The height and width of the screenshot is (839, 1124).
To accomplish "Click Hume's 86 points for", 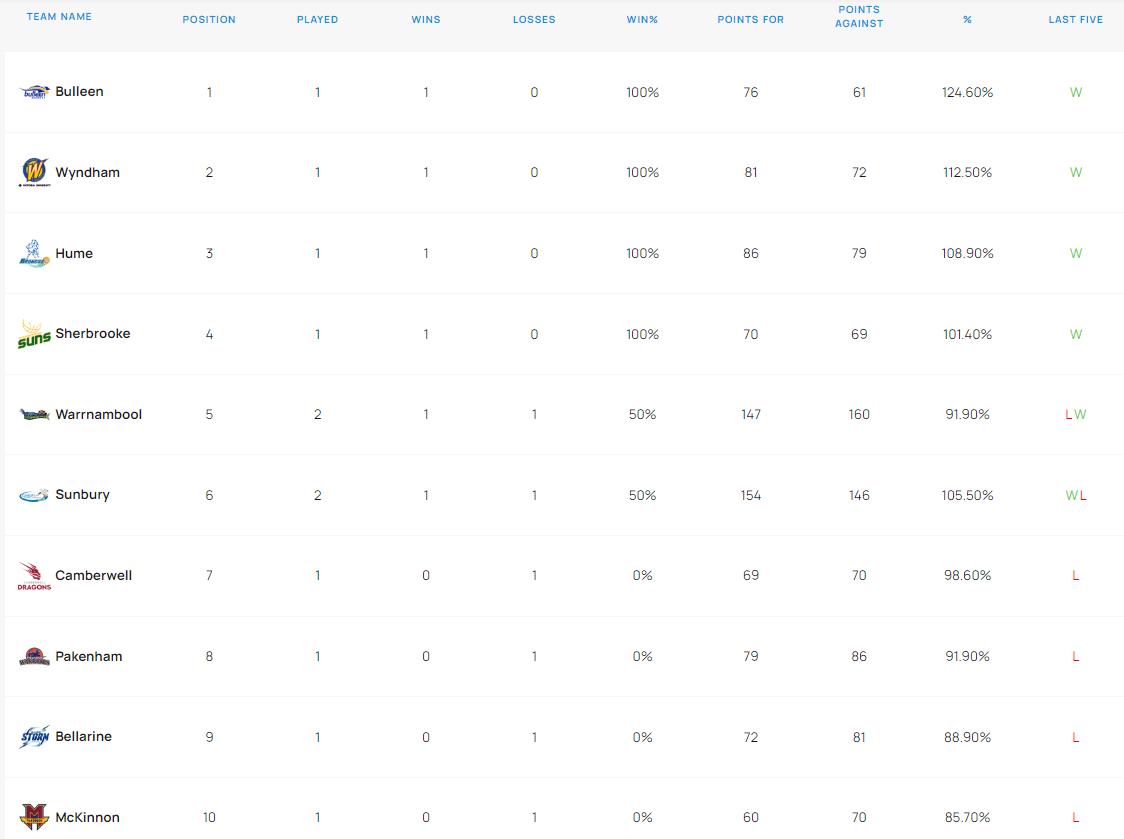I will (751, 253).
